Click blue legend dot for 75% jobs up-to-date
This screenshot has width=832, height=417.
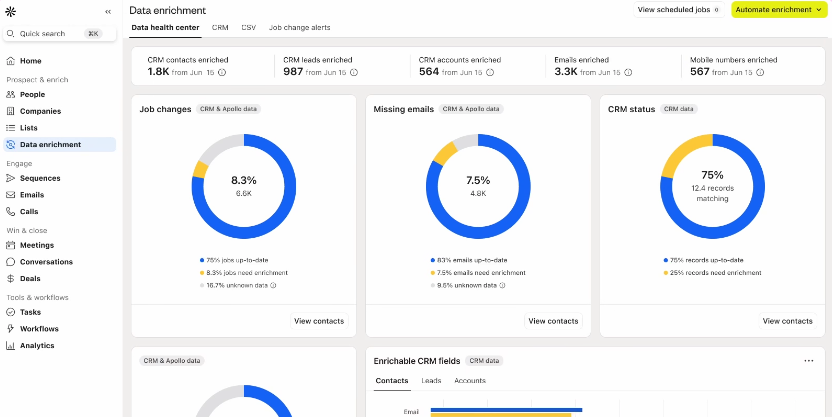tap(202, 260)
